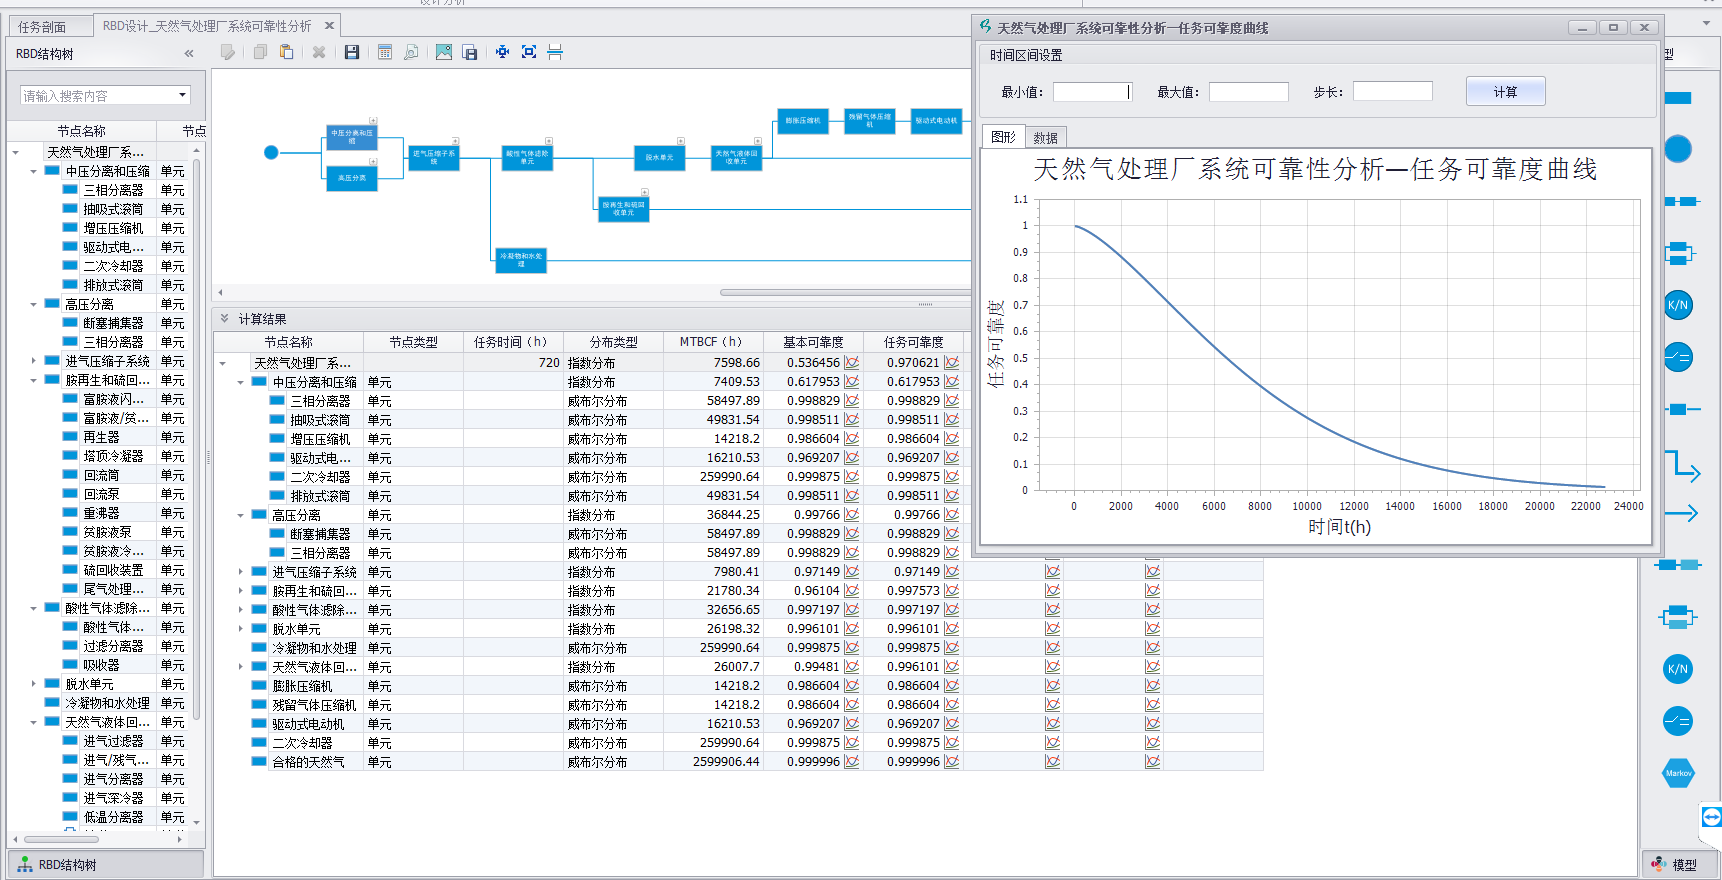This screenshot has height=880, width=1722.
Task: Select the circle node shape in the model palette
Action: click(1678, 149)
